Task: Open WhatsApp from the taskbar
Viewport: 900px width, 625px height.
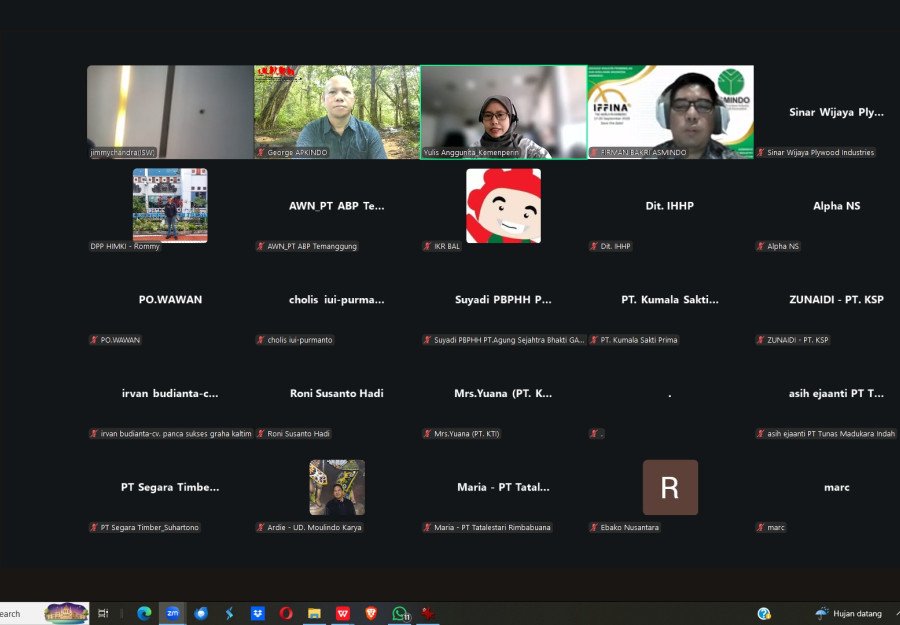Action: (400, 613)
